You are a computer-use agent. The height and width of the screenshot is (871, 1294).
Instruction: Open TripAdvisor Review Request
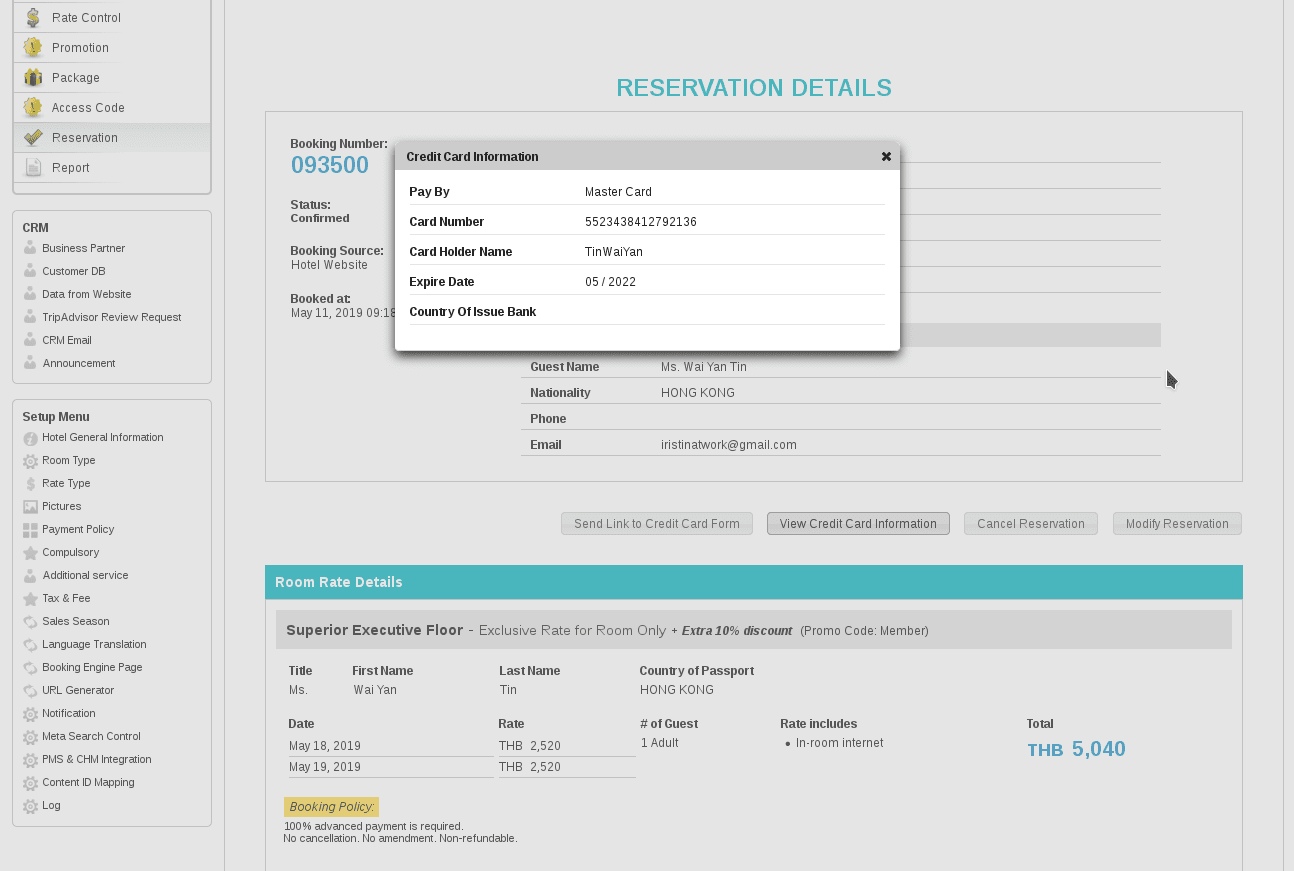click(111, 318)
